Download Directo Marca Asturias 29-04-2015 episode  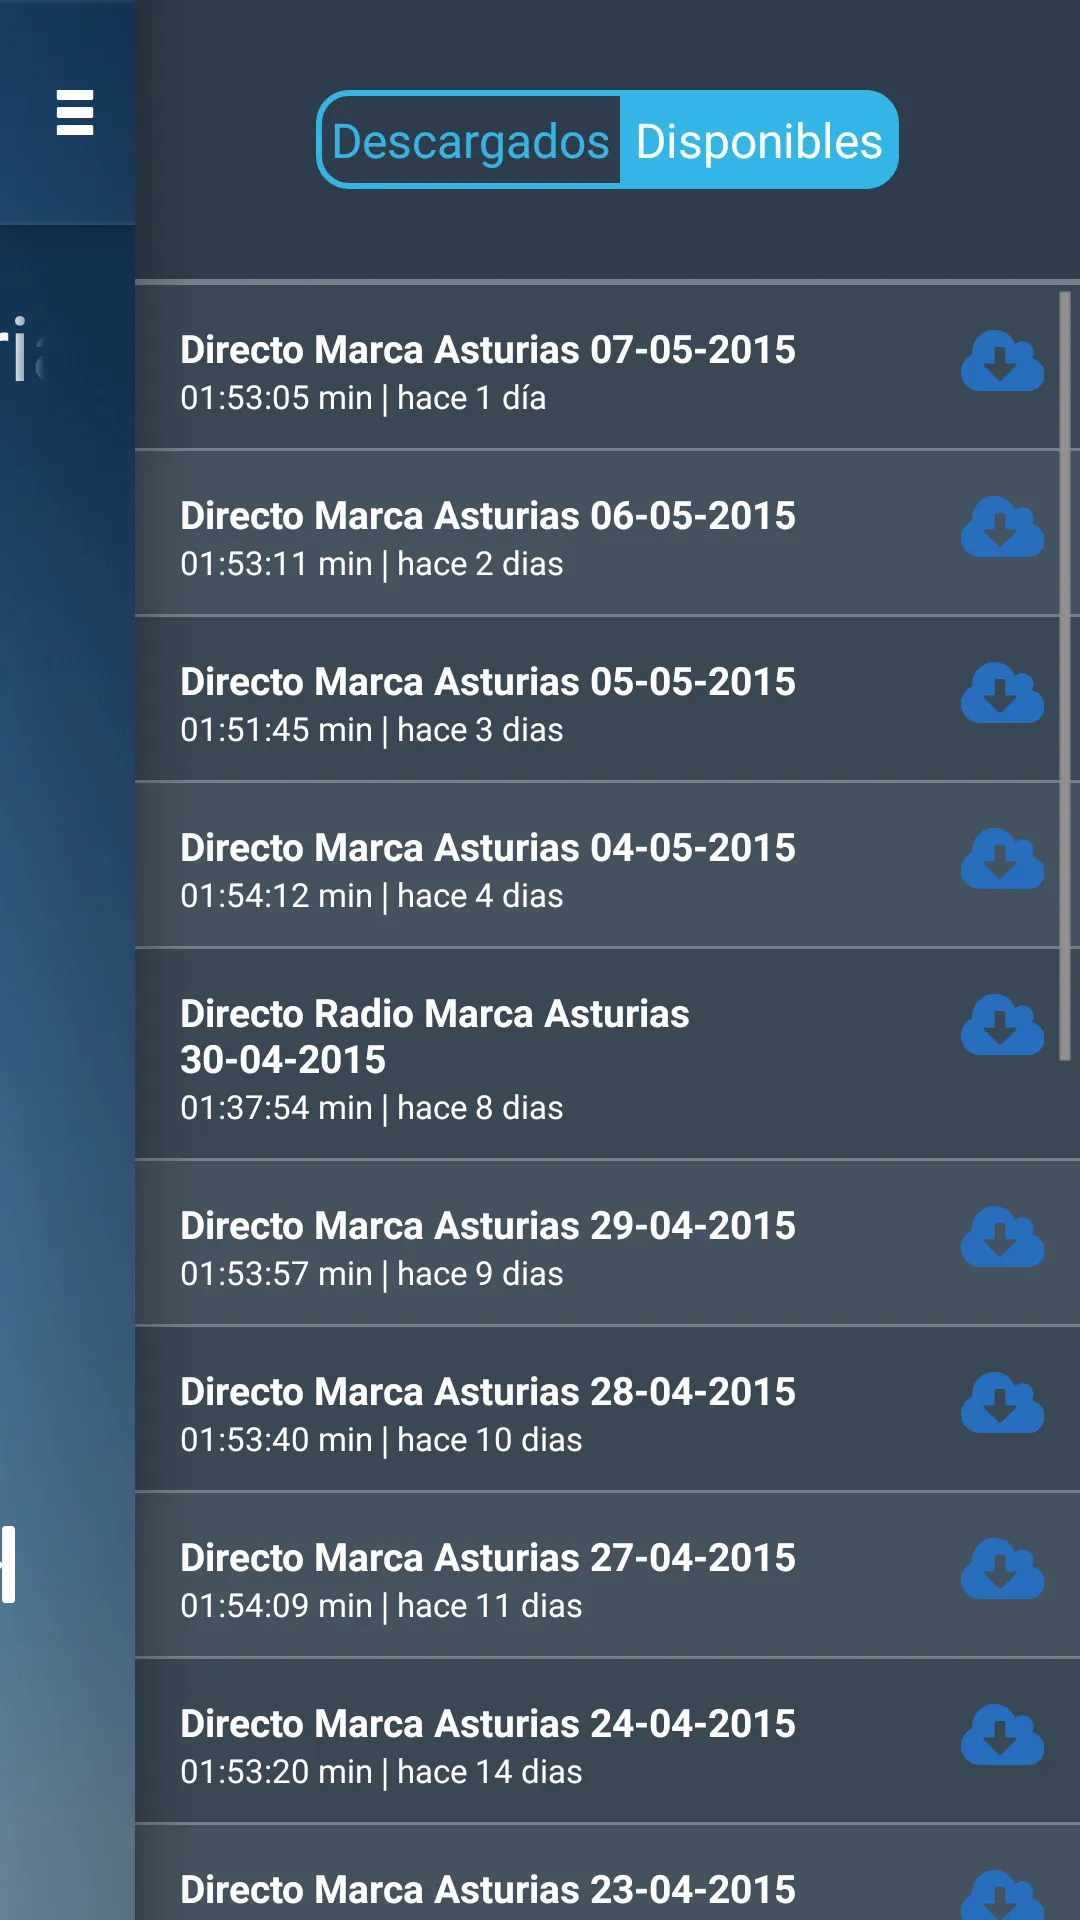coord(1002,1237)
